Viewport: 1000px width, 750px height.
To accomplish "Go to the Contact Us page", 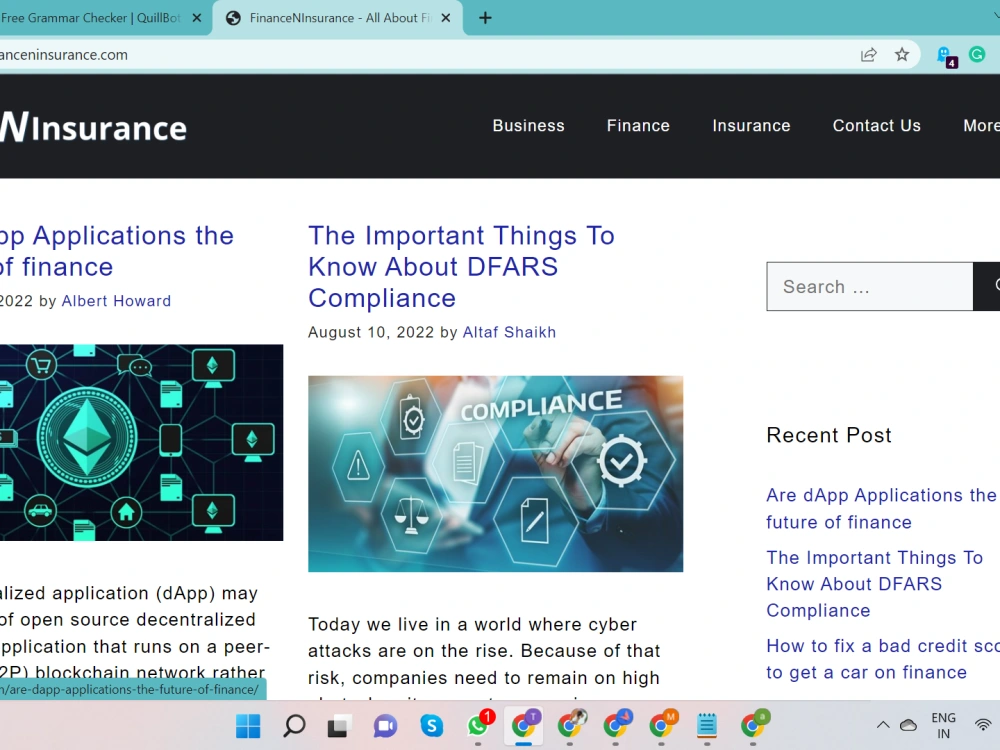I will (x=876, y=126).
